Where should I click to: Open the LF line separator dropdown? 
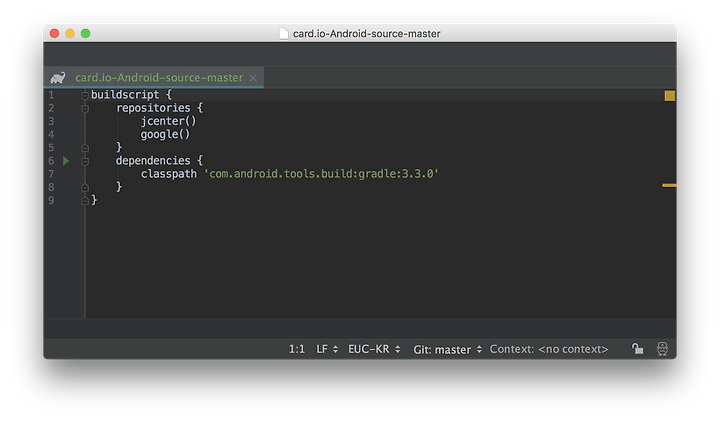coord(327,349)
